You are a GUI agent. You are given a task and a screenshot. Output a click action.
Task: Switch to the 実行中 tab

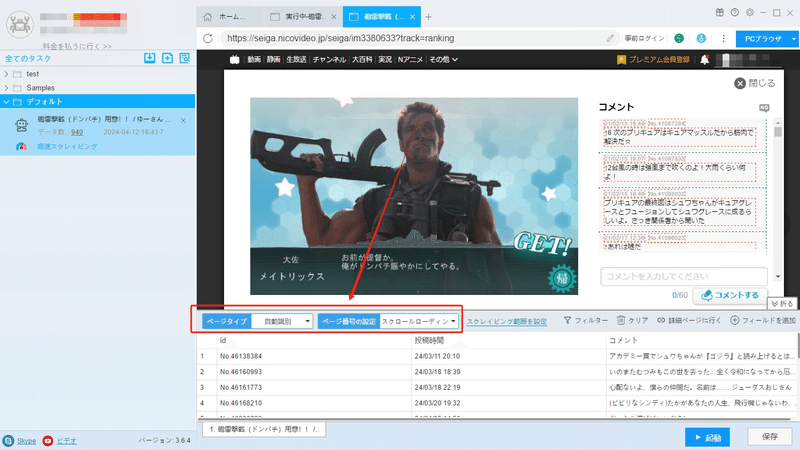tap(305, 17)
